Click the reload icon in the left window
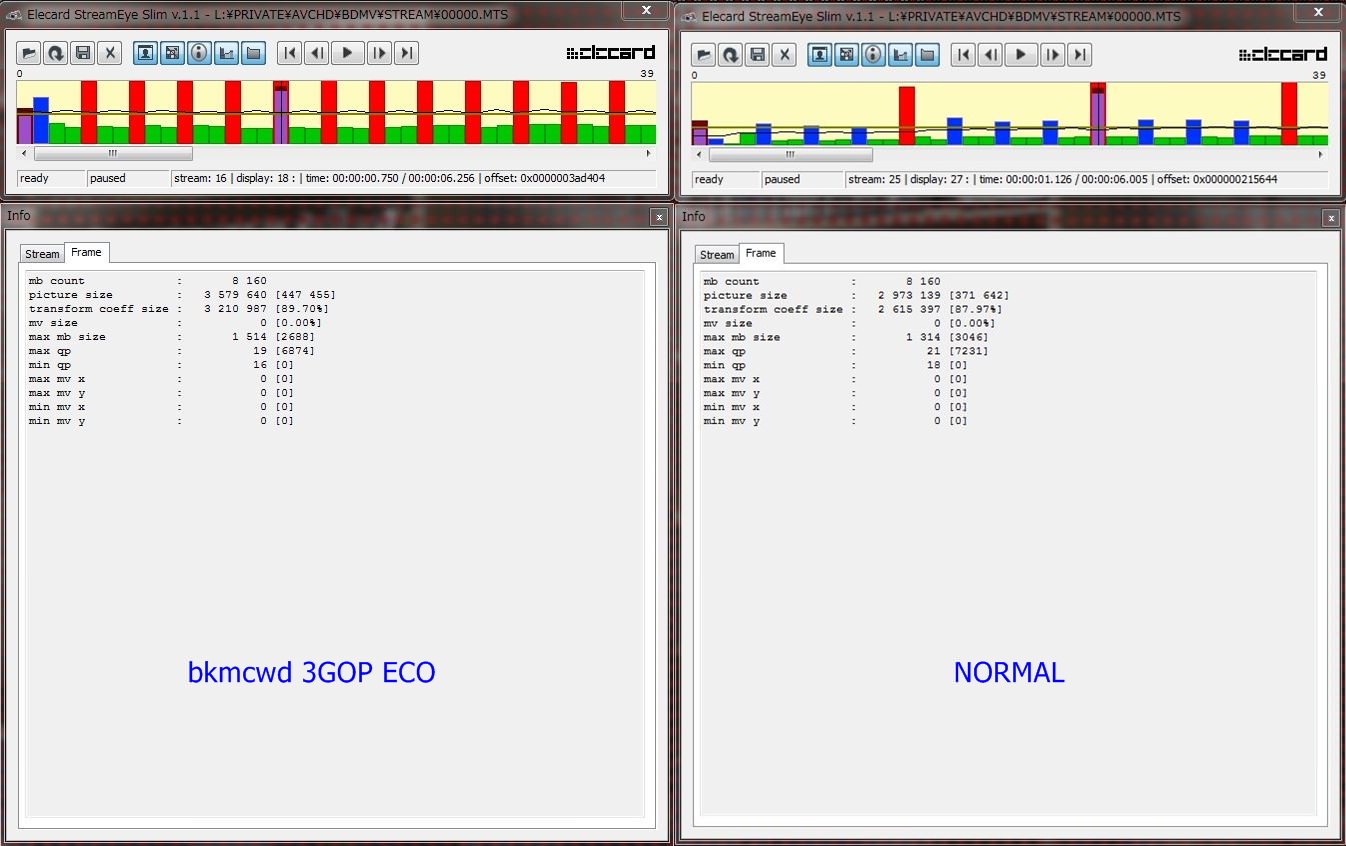 (x=57, y=54)
